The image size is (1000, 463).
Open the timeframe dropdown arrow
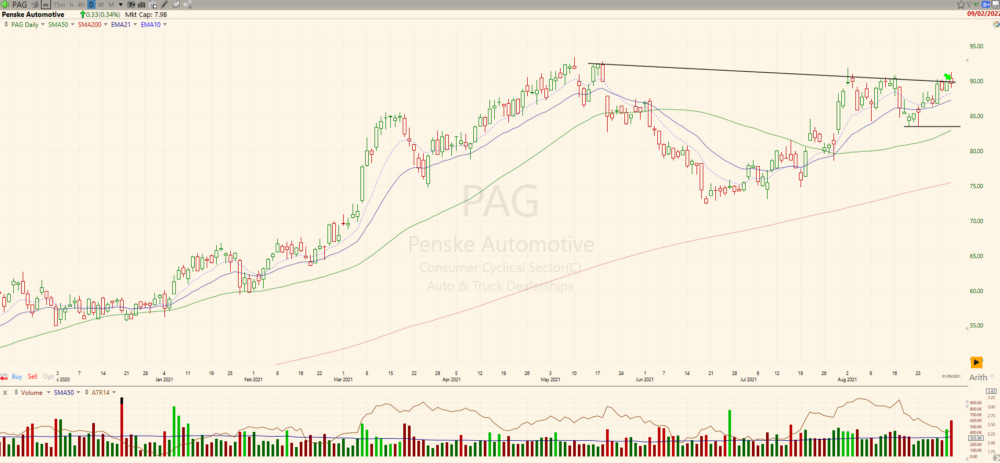(121, 4)
